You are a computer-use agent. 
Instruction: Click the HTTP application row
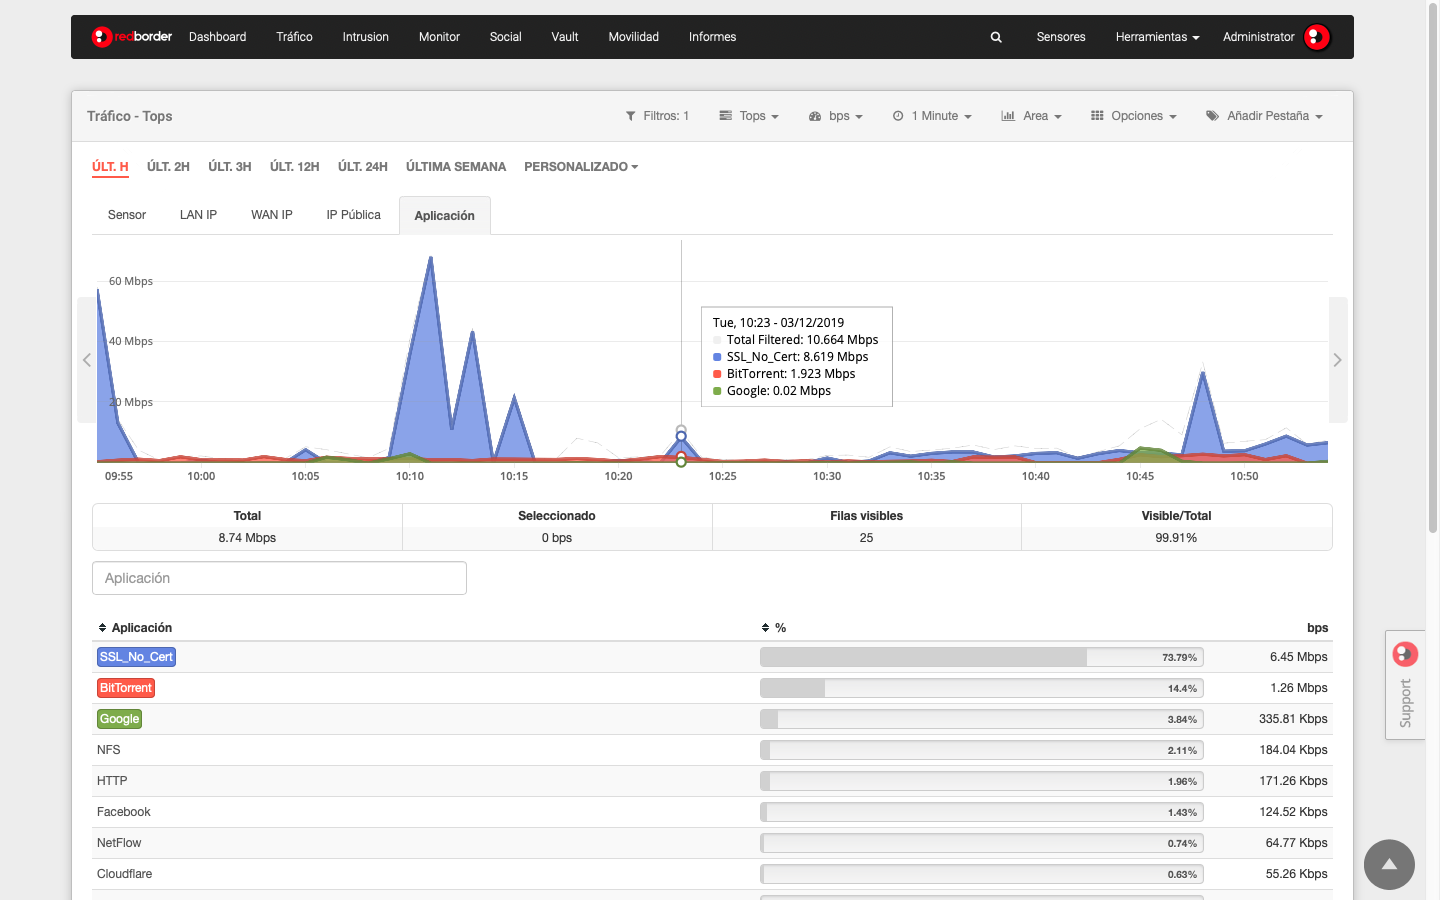[x=712, y=781]
